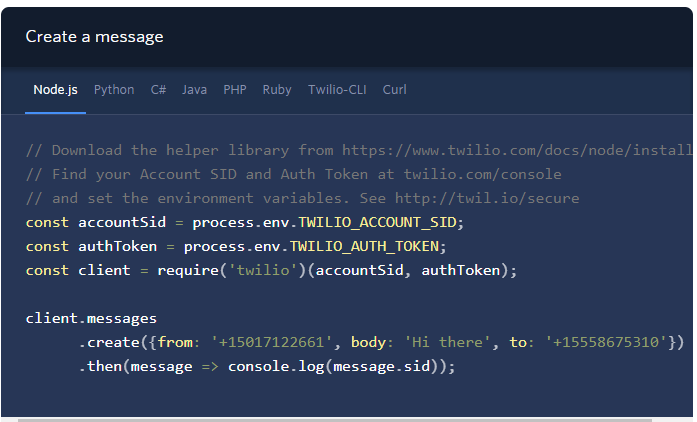View the Curl example tab
Image resolution: width=697 pixels, height=422 pixels.
(x=395, y=90)
